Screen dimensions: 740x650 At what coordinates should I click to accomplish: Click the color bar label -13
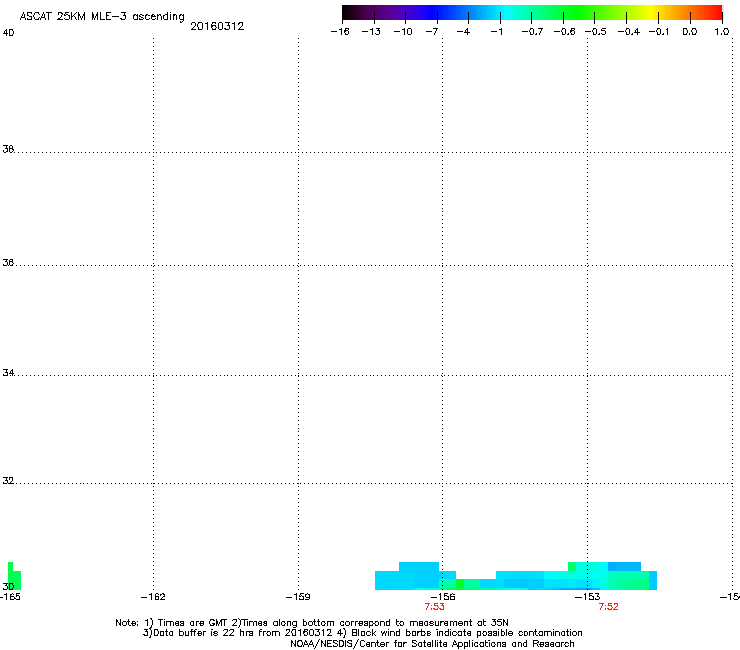(371, 32)
